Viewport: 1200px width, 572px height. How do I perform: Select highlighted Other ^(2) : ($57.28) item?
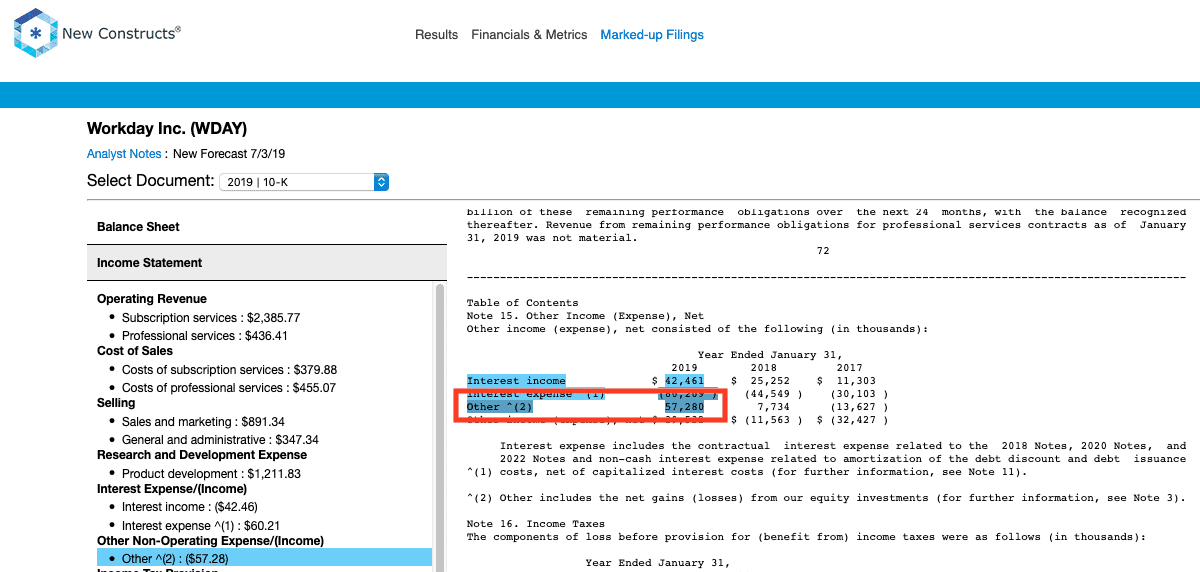point(264,558)
